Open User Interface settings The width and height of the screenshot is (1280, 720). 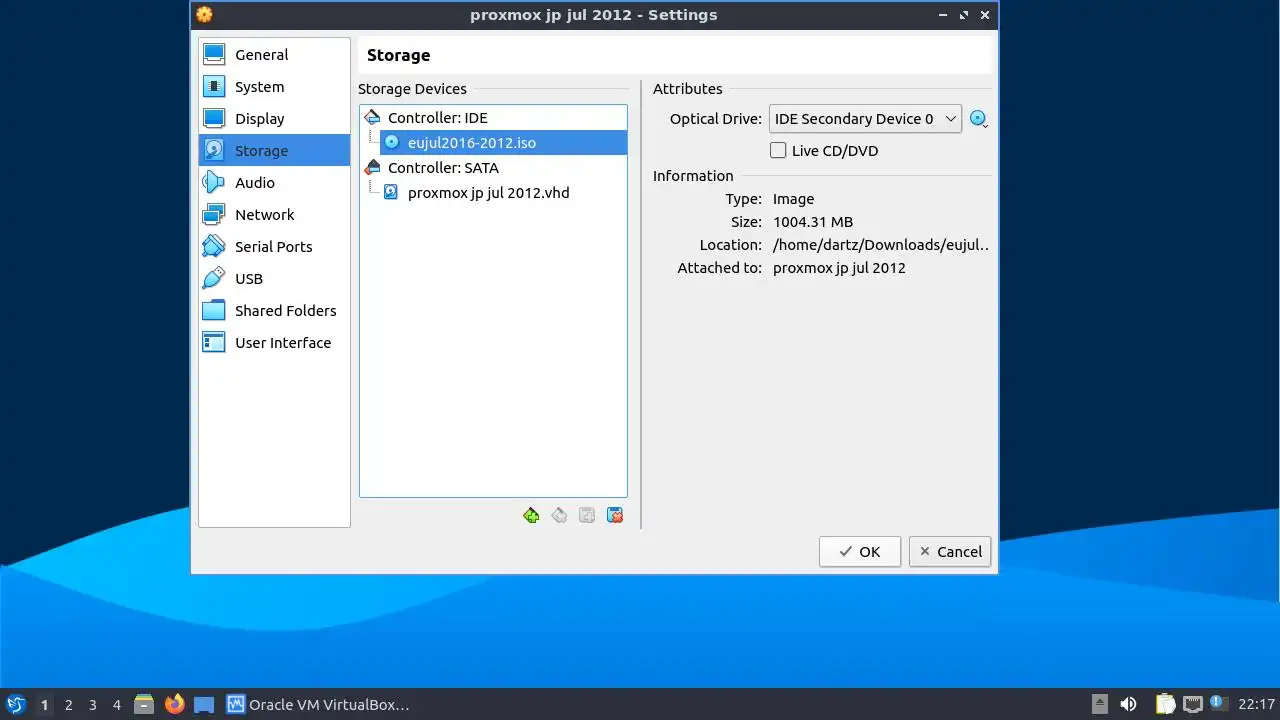pos(274,343)
